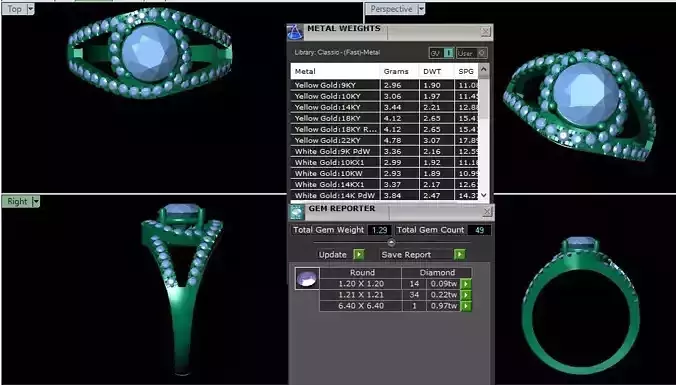The image size is (676, 385).
Task: Select the Yellow Gold:22KY row
Action: [x=385, y=140]
